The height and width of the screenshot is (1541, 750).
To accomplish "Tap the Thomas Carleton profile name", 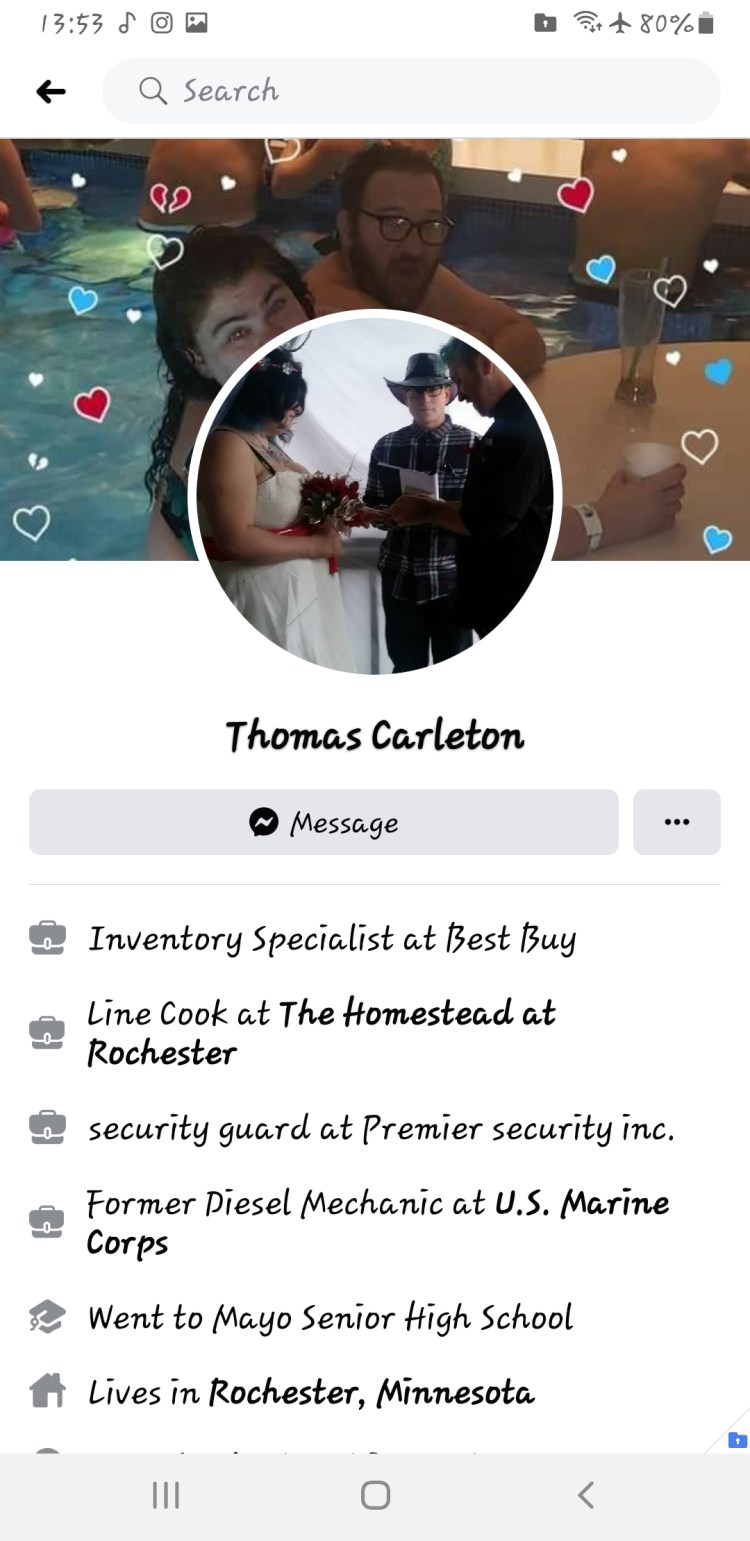I will coord(375,736).
